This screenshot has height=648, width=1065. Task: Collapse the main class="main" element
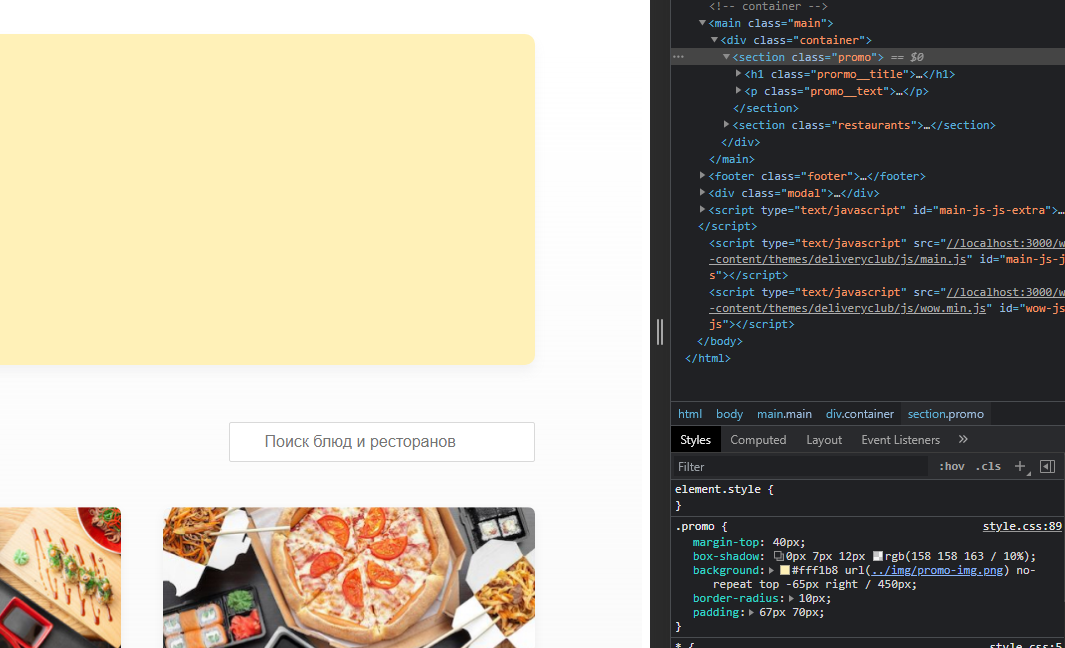point(702,23)
